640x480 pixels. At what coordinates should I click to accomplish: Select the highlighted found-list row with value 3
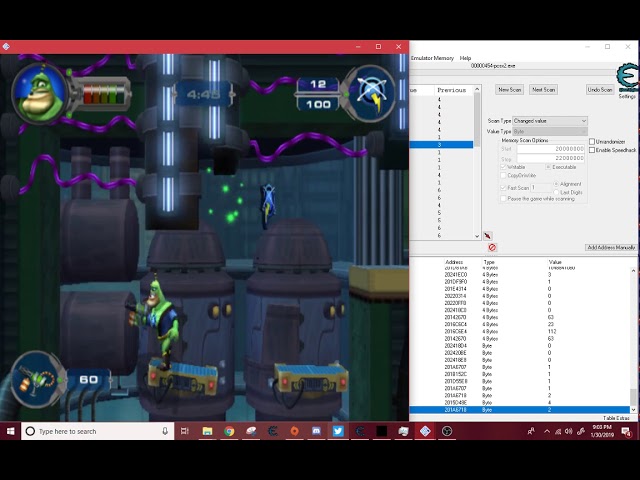click(x=441, y=144)
